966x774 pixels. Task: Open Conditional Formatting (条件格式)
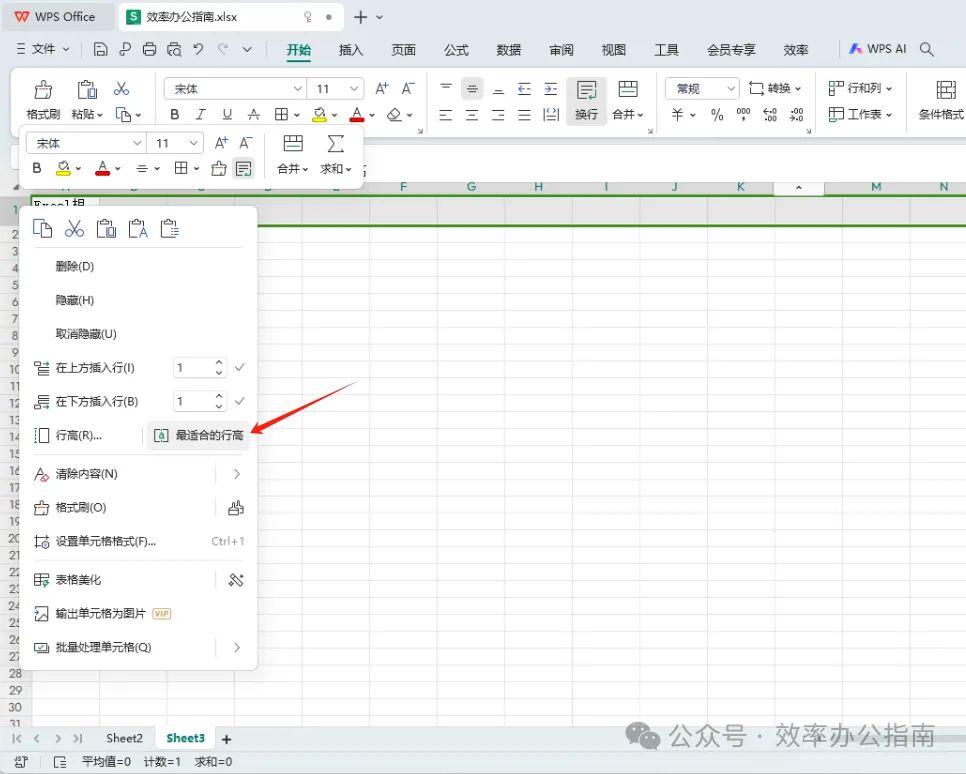click(943, 100)
